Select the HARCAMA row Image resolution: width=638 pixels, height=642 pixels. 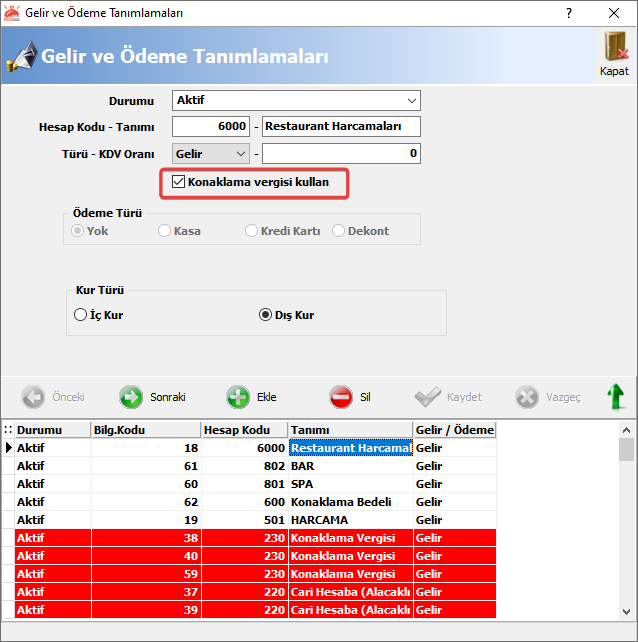256,520
